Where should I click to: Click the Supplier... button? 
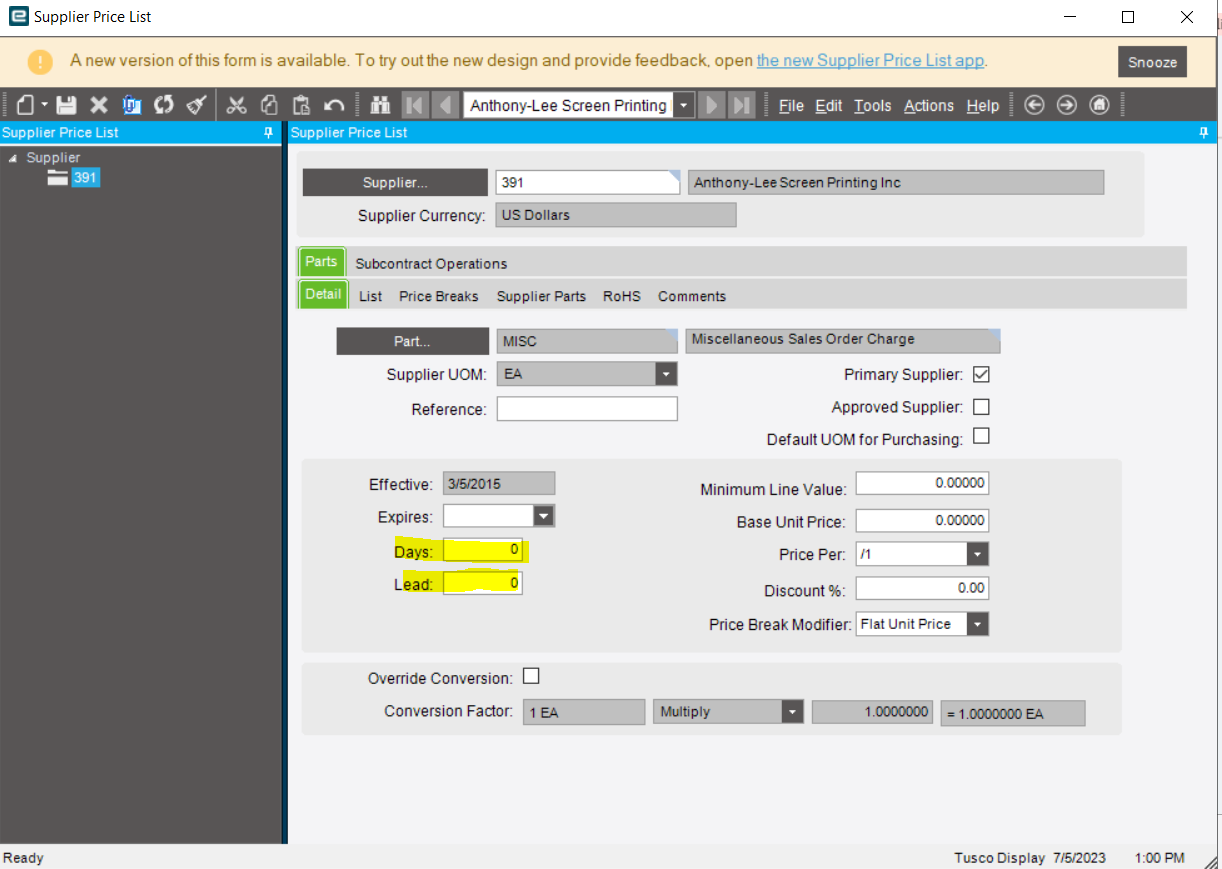[394, 182]
